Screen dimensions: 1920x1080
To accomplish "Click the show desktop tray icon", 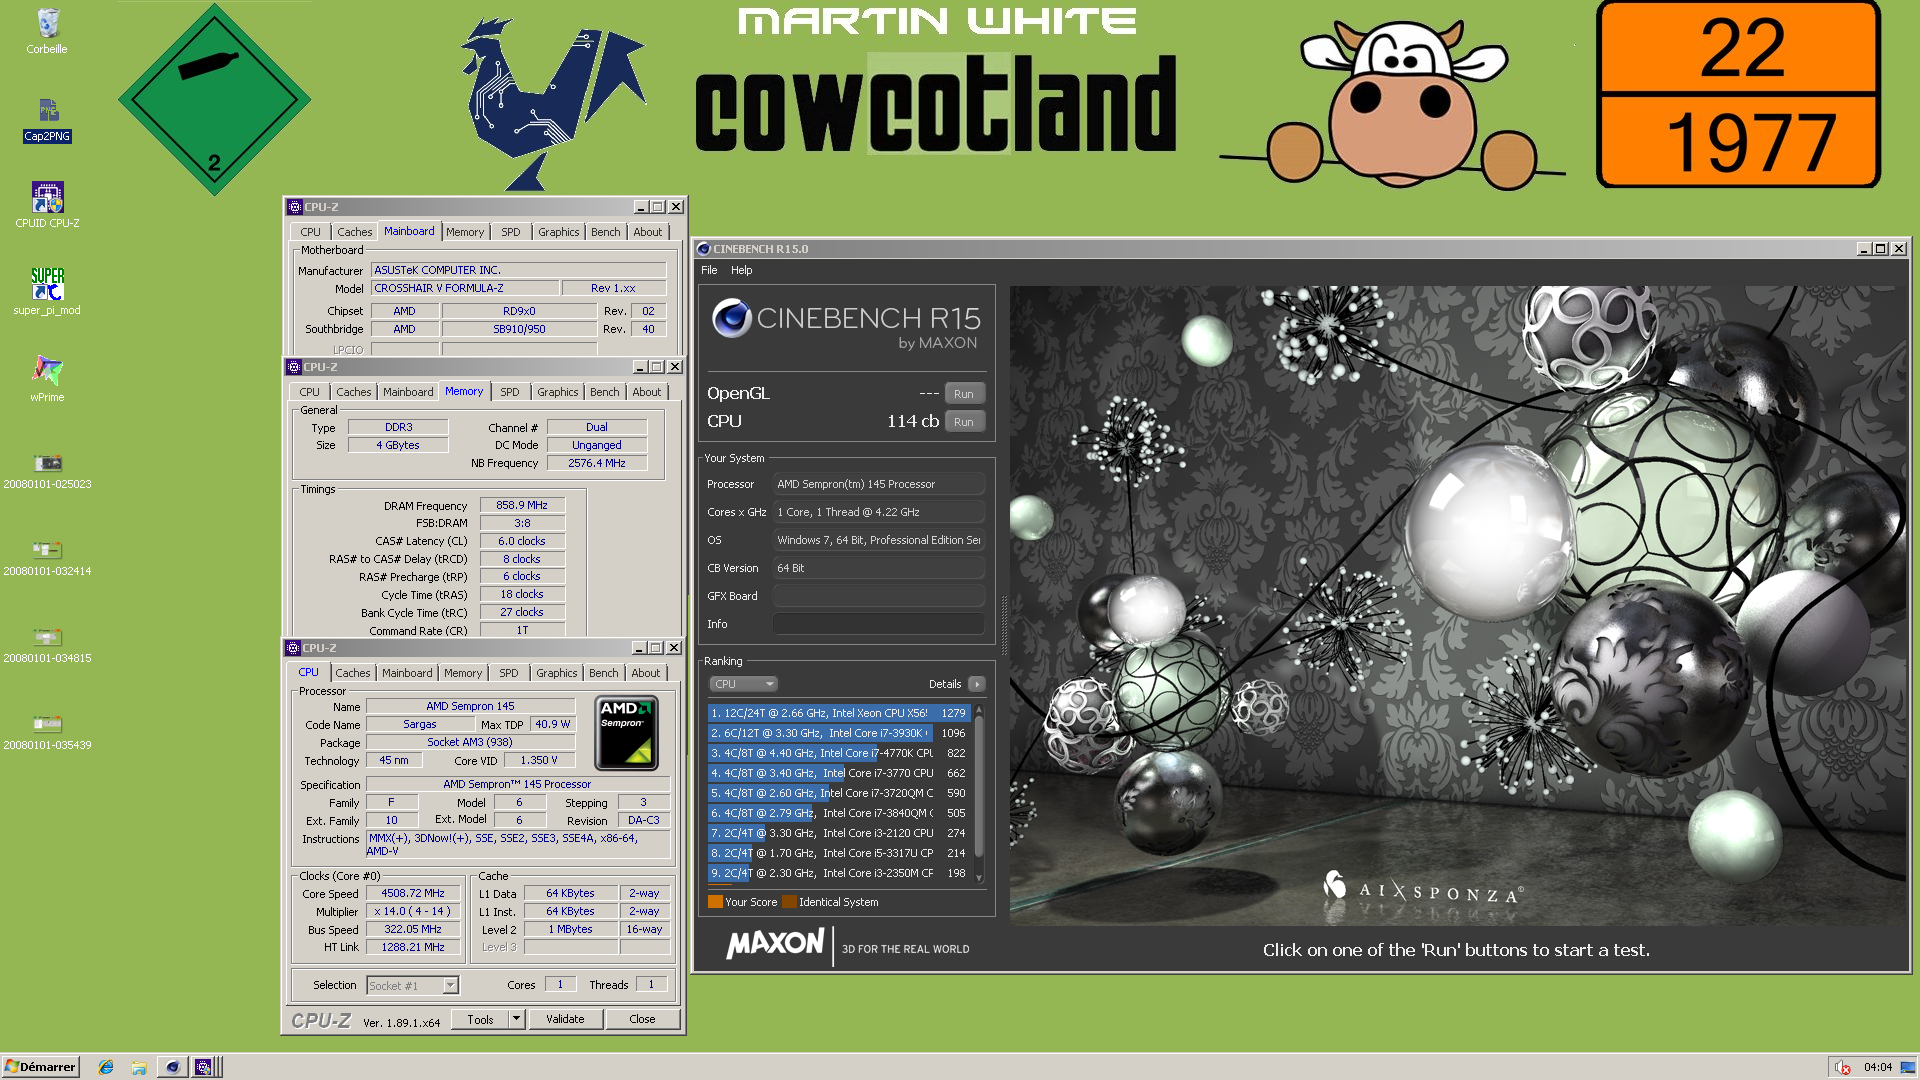I will click(1908, 1067).
